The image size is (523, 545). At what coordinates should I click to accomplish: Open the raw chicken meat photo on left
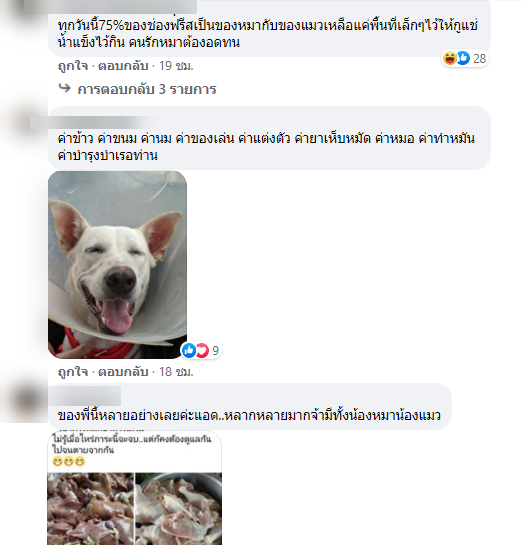coord(91,509)
